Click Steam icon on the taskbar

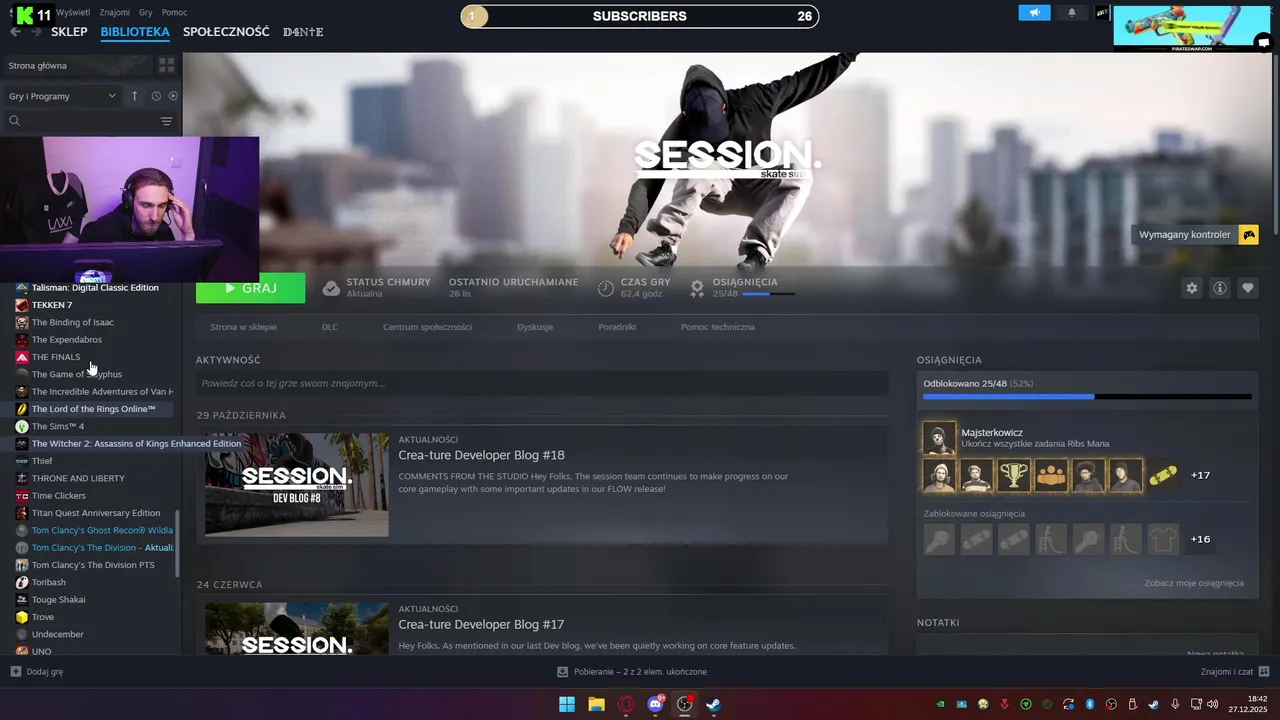pos(714,704)
